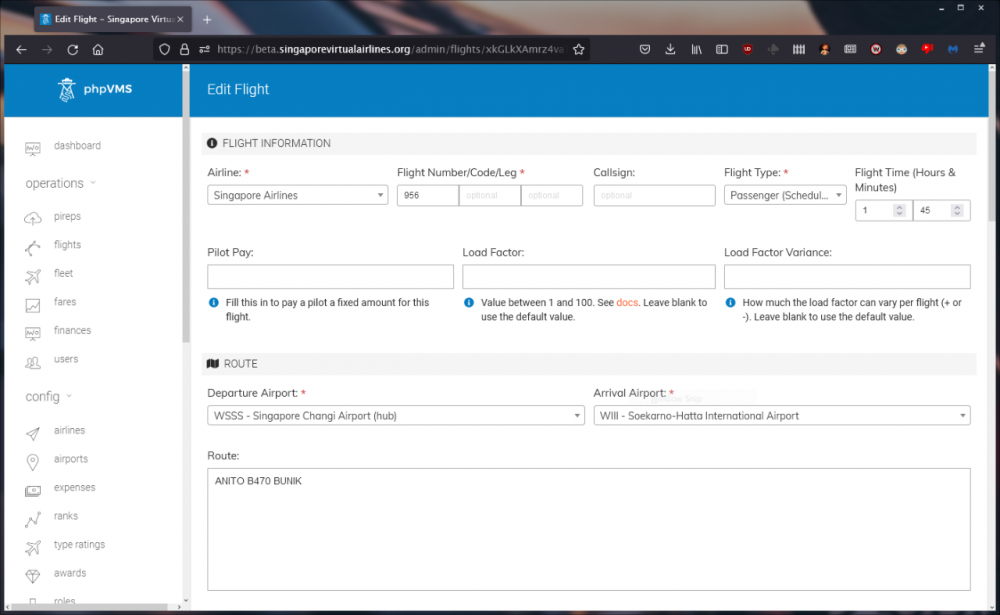
Task: Click the flights route icon in sidebar
Action: point(33,246)
